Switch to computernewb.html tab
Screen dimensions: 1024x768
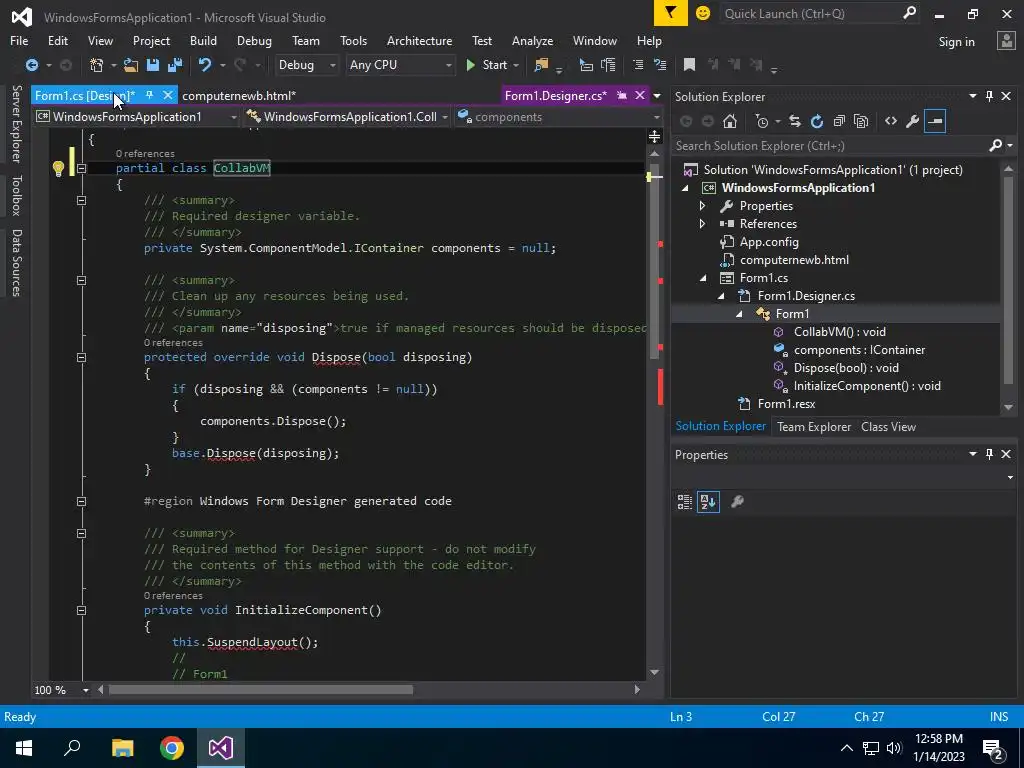[239, 95]
